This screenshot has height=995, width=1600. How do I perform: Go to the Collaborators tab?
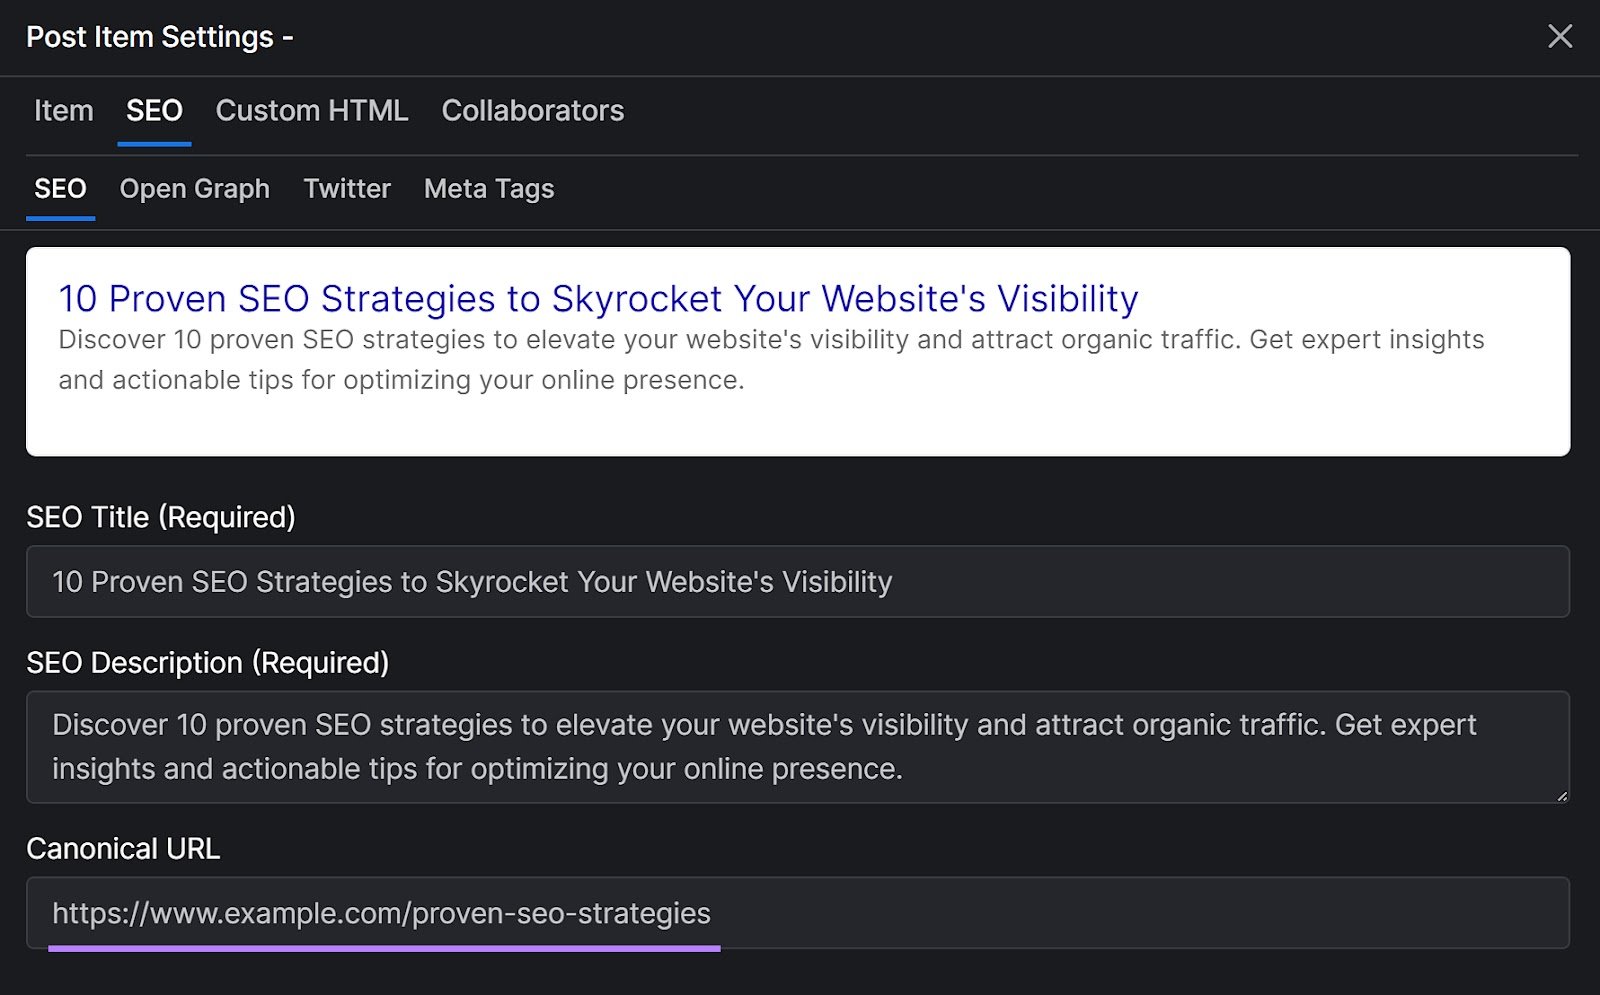[x=532, y=111]
